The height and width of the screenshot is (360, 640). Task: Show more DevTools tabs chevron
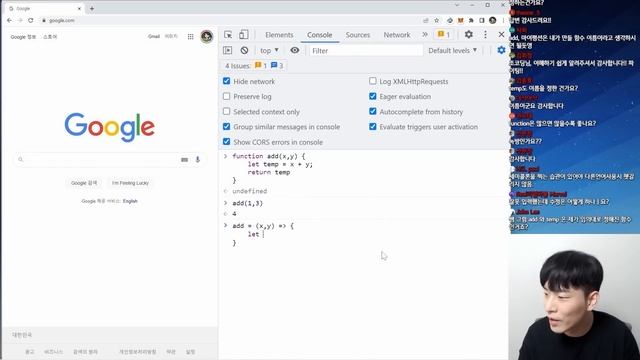pos(425,35)
